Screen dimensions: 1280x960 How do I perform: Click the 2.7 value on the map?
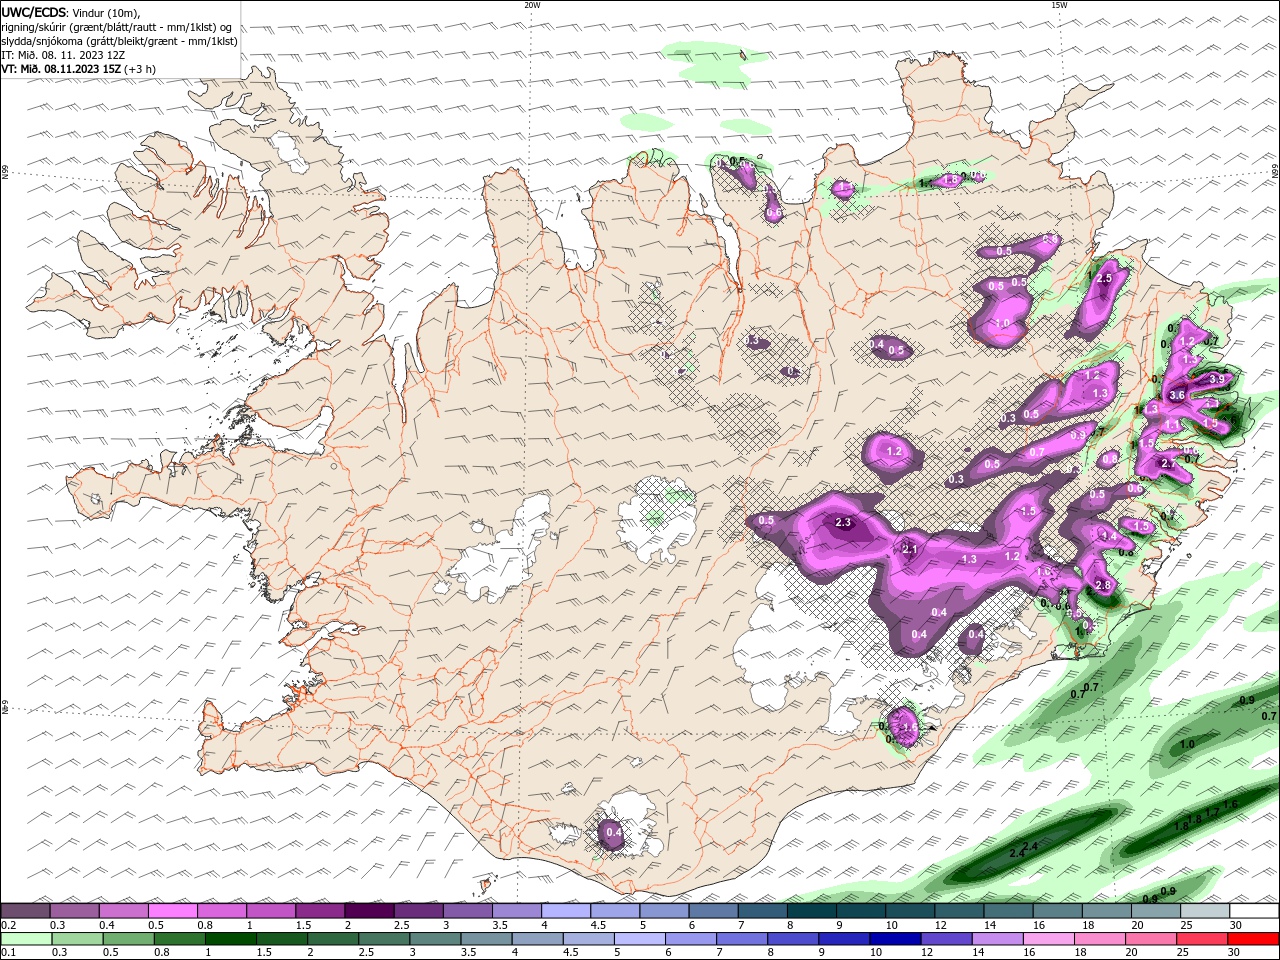point(1168,463)
